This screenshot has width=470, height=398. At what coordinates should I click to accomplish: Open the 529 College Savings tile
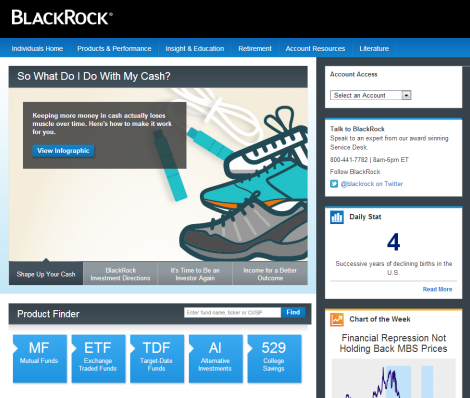[x=274, y=359]
